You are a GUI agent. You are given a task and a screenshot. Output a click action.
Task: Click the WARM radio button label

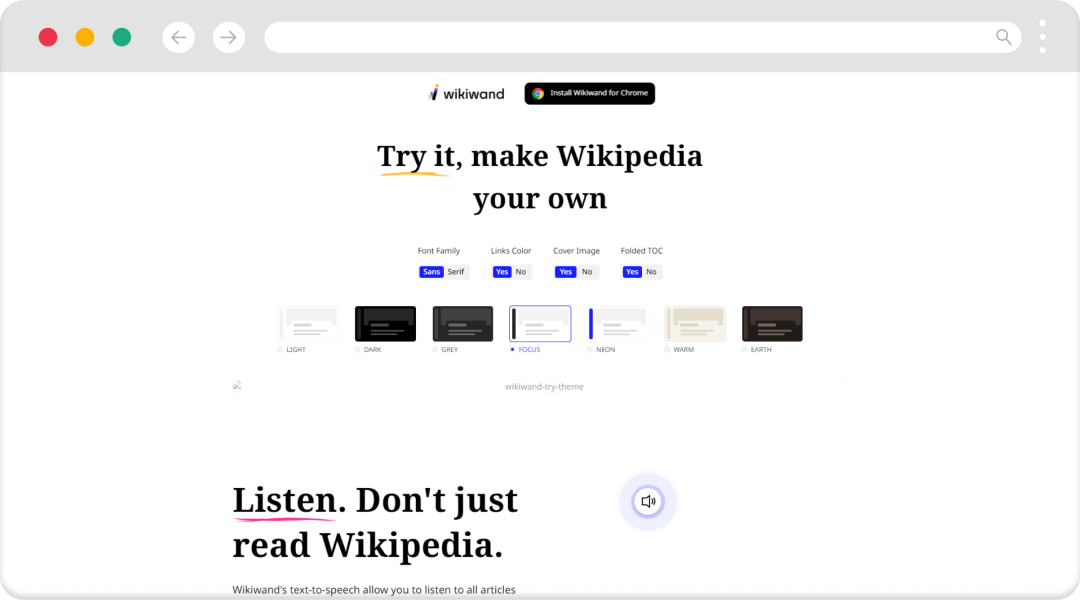coord(680,350)
